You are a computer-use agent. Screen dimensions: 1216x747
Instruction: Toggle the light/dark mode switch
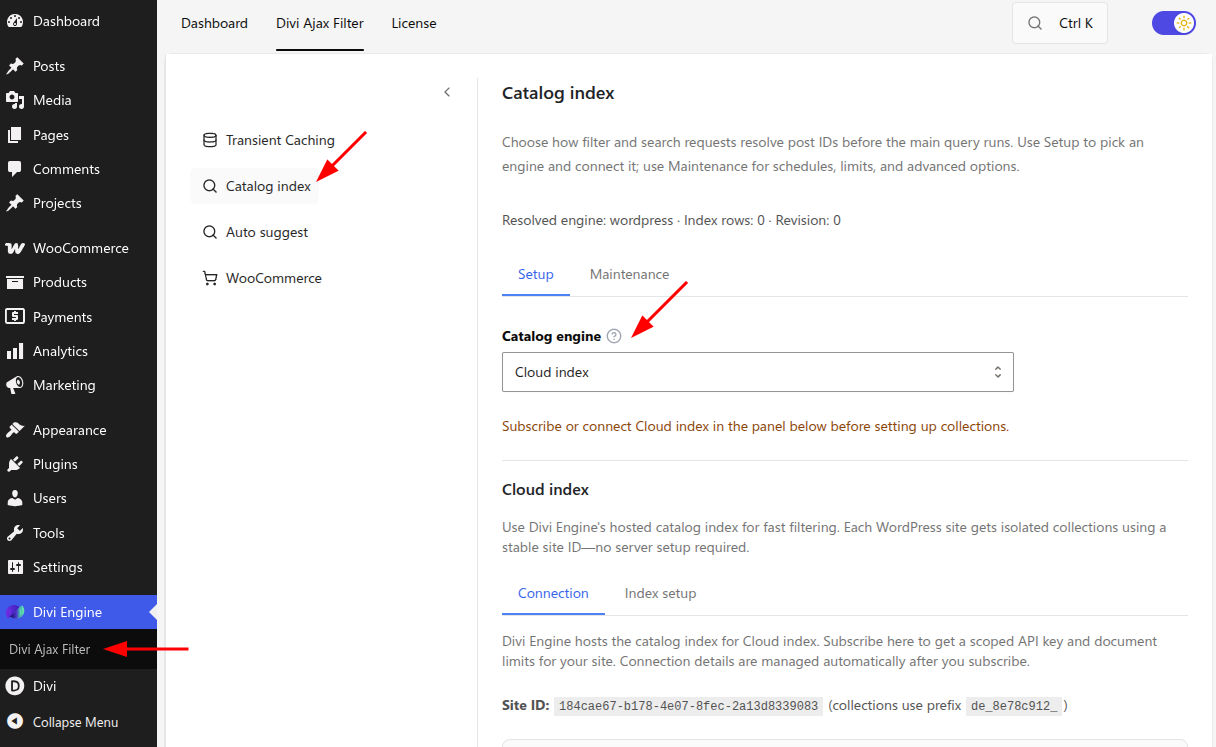[x=1174, y=23]
